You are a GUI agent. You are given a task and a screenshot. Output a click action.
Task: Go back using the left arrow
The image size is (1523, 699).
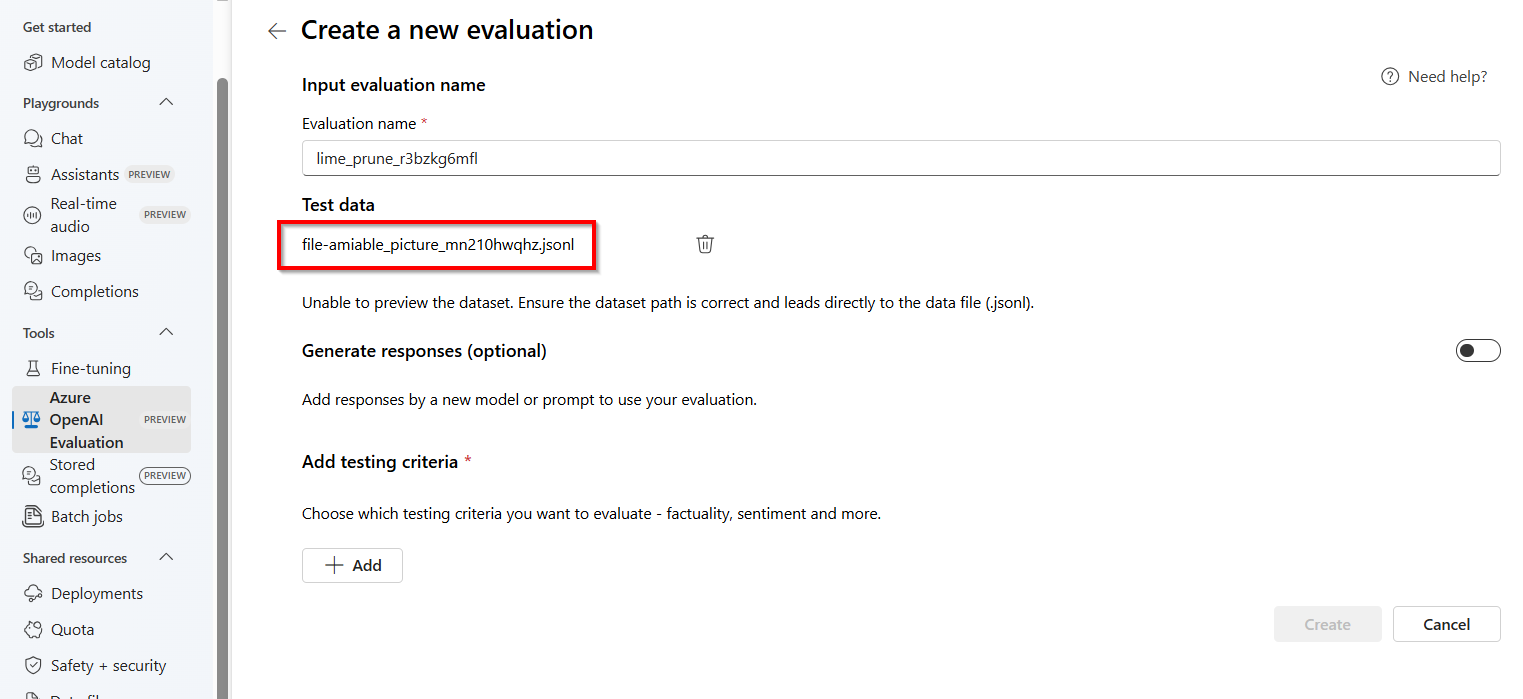click(277, 31)
